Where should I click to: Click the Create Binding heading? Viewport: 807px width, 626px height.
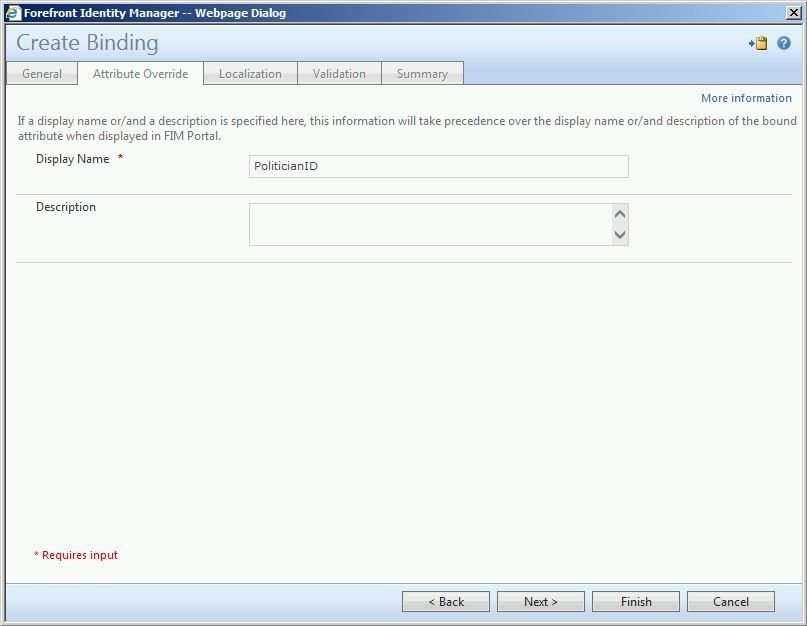tap(87, 43)
